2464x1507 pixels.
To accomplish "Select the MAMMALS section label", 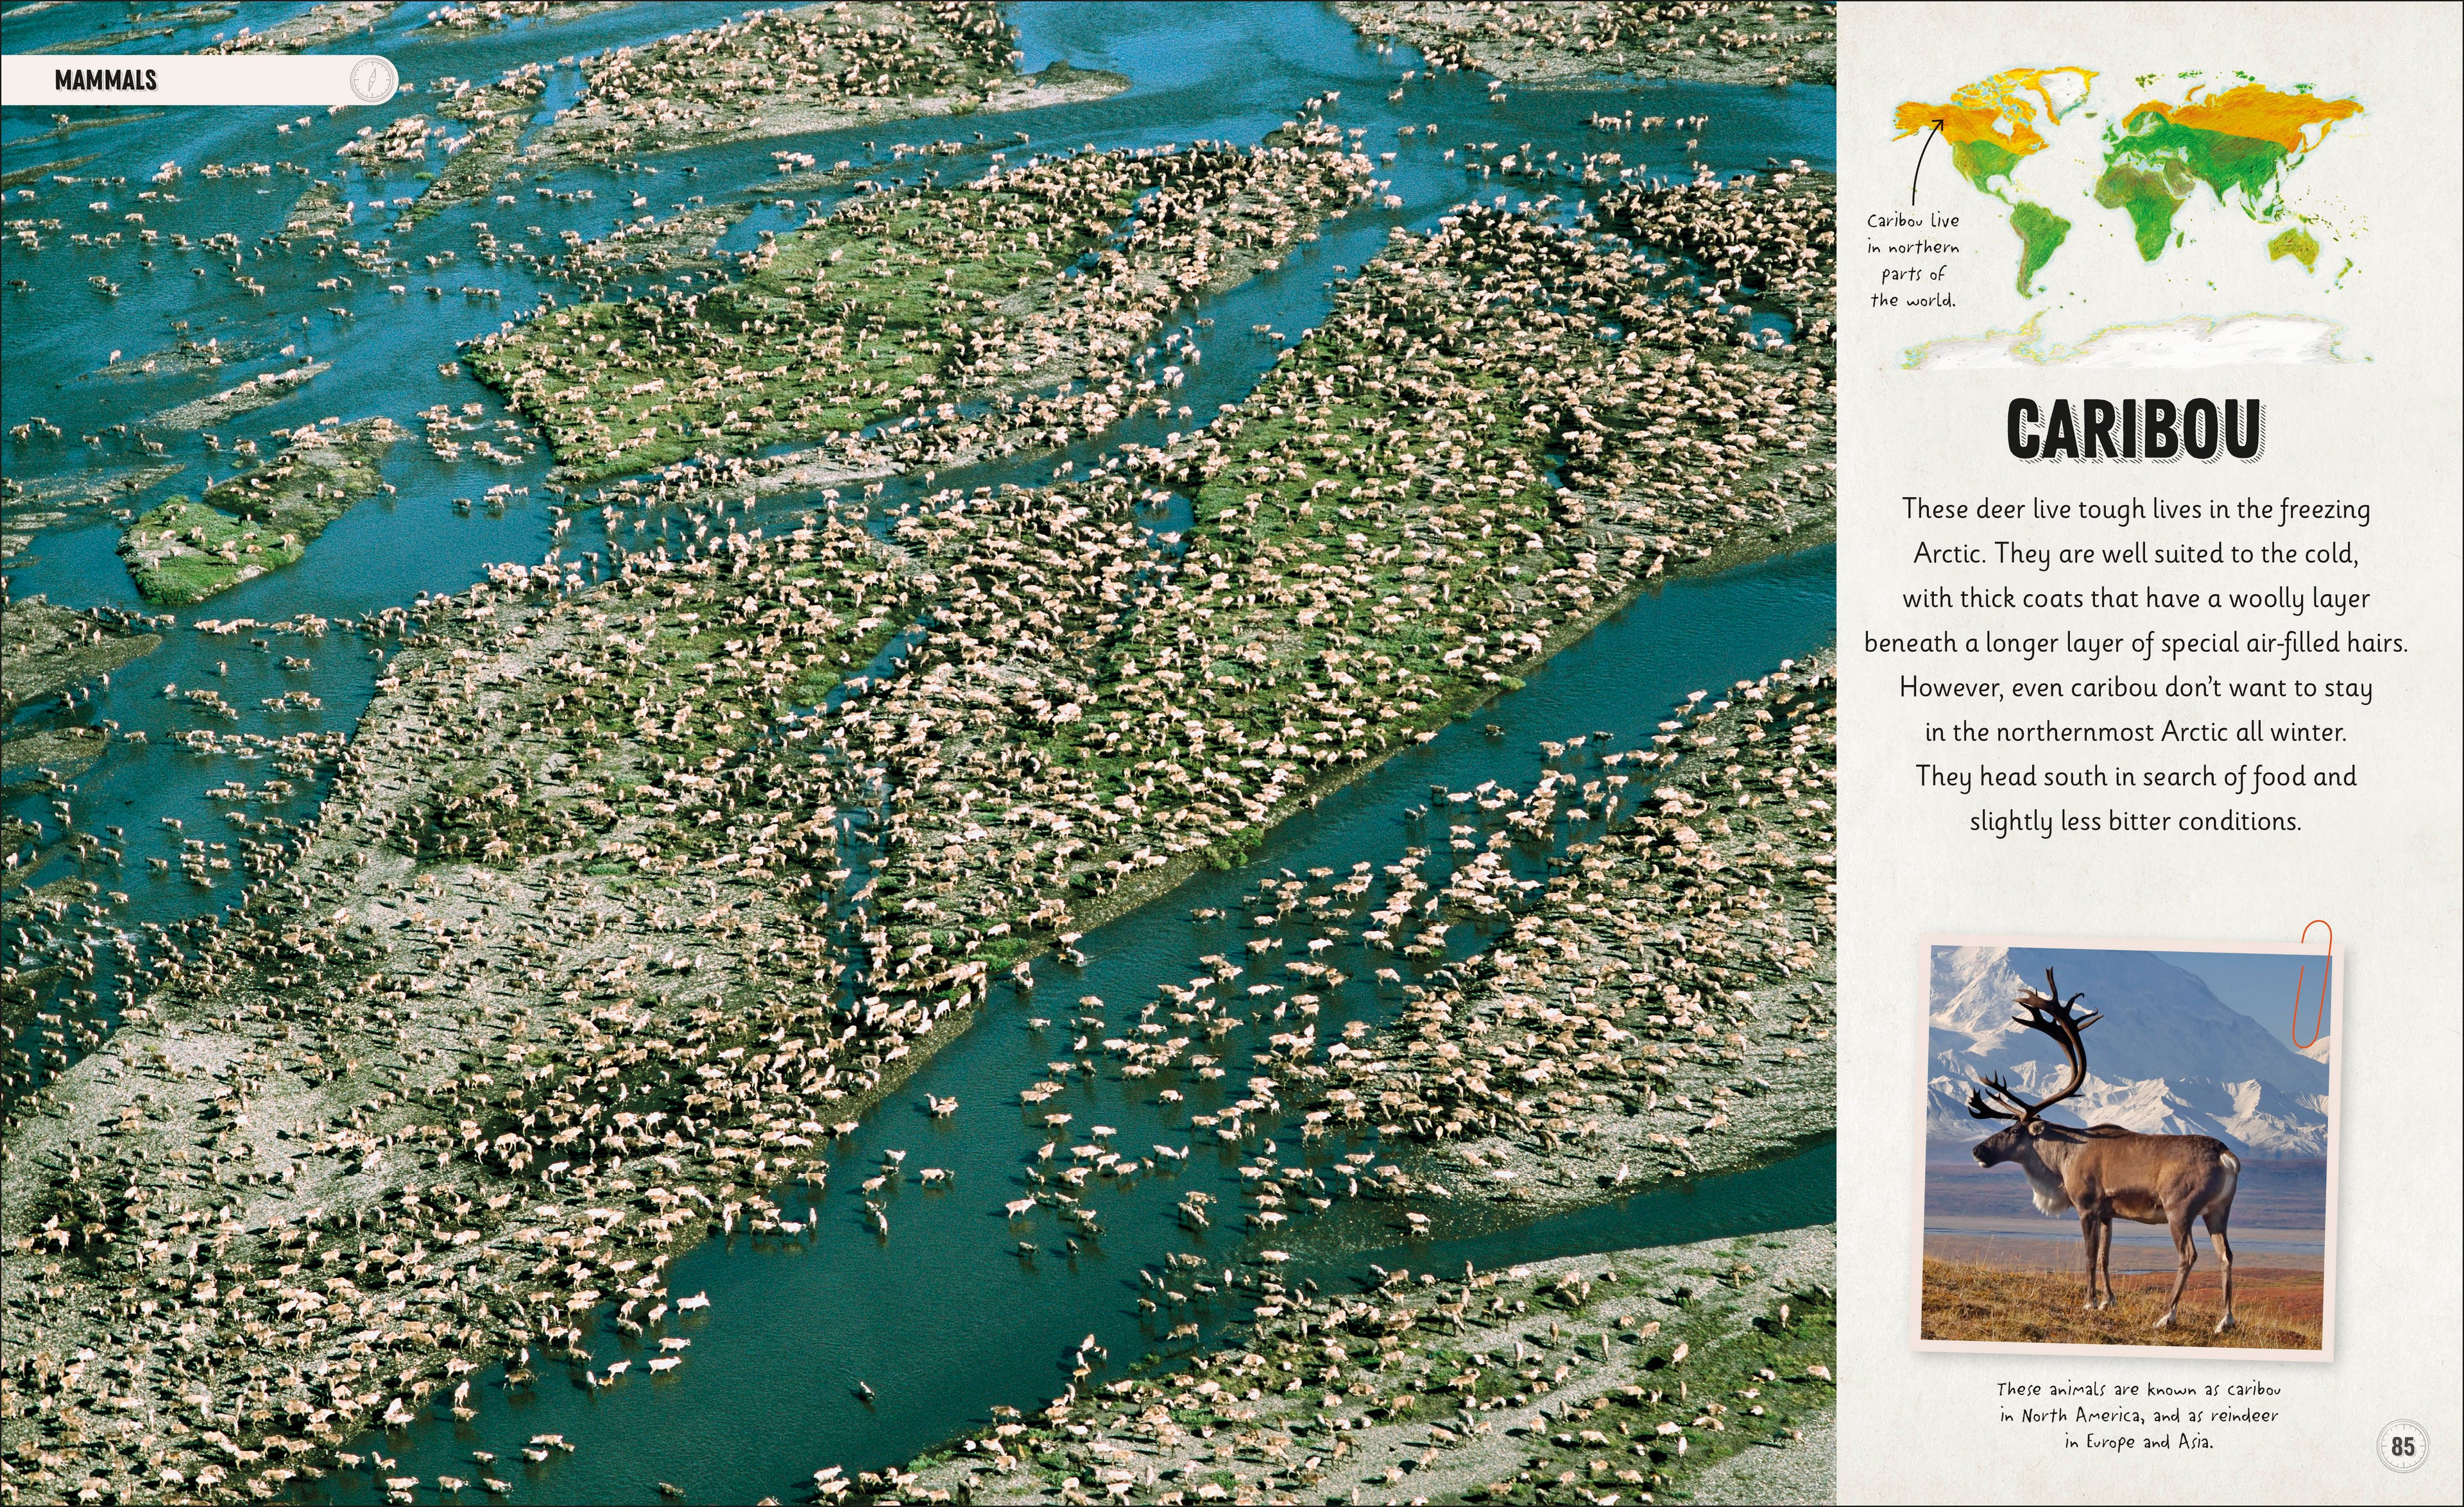I will click(x=106, y=80).
